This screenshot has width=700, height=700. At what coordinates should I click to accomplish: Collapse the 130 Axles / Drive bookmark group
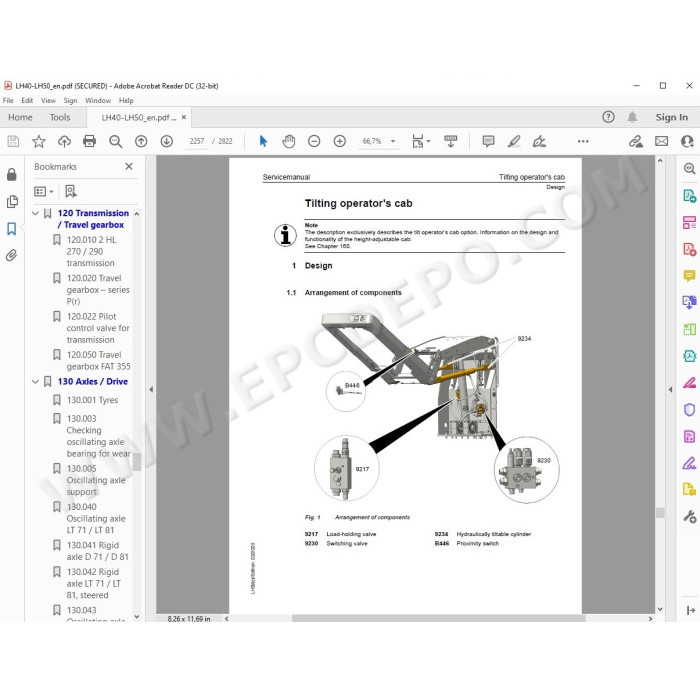36,382
